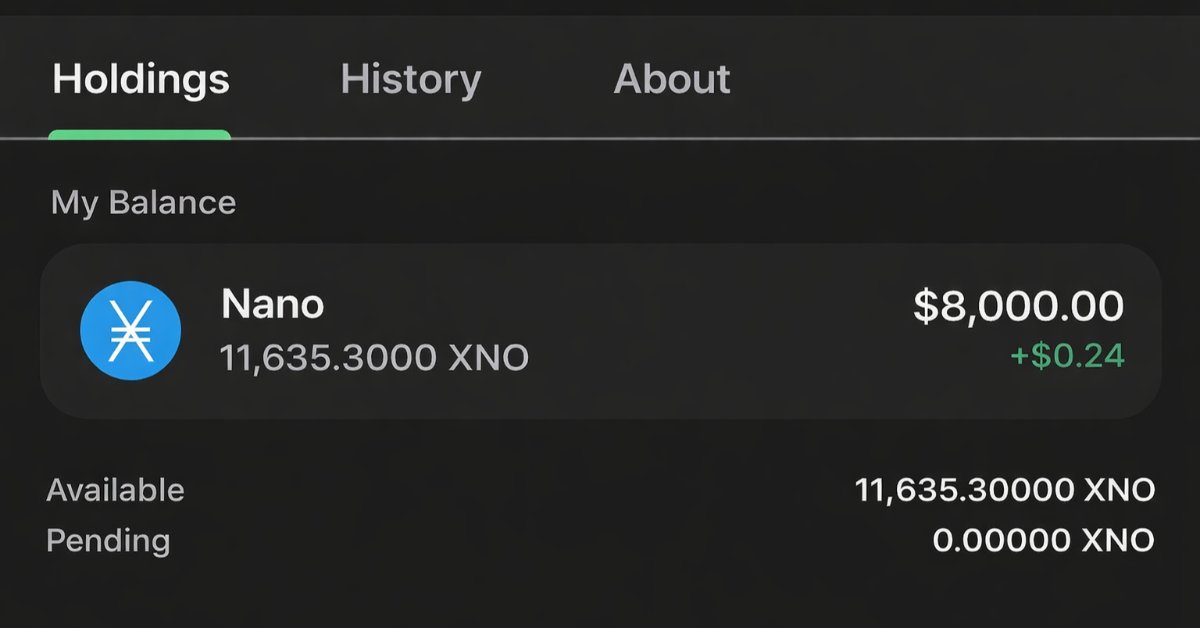Click the Pending label
The image size is (1200, 628).
click(108, 541)
